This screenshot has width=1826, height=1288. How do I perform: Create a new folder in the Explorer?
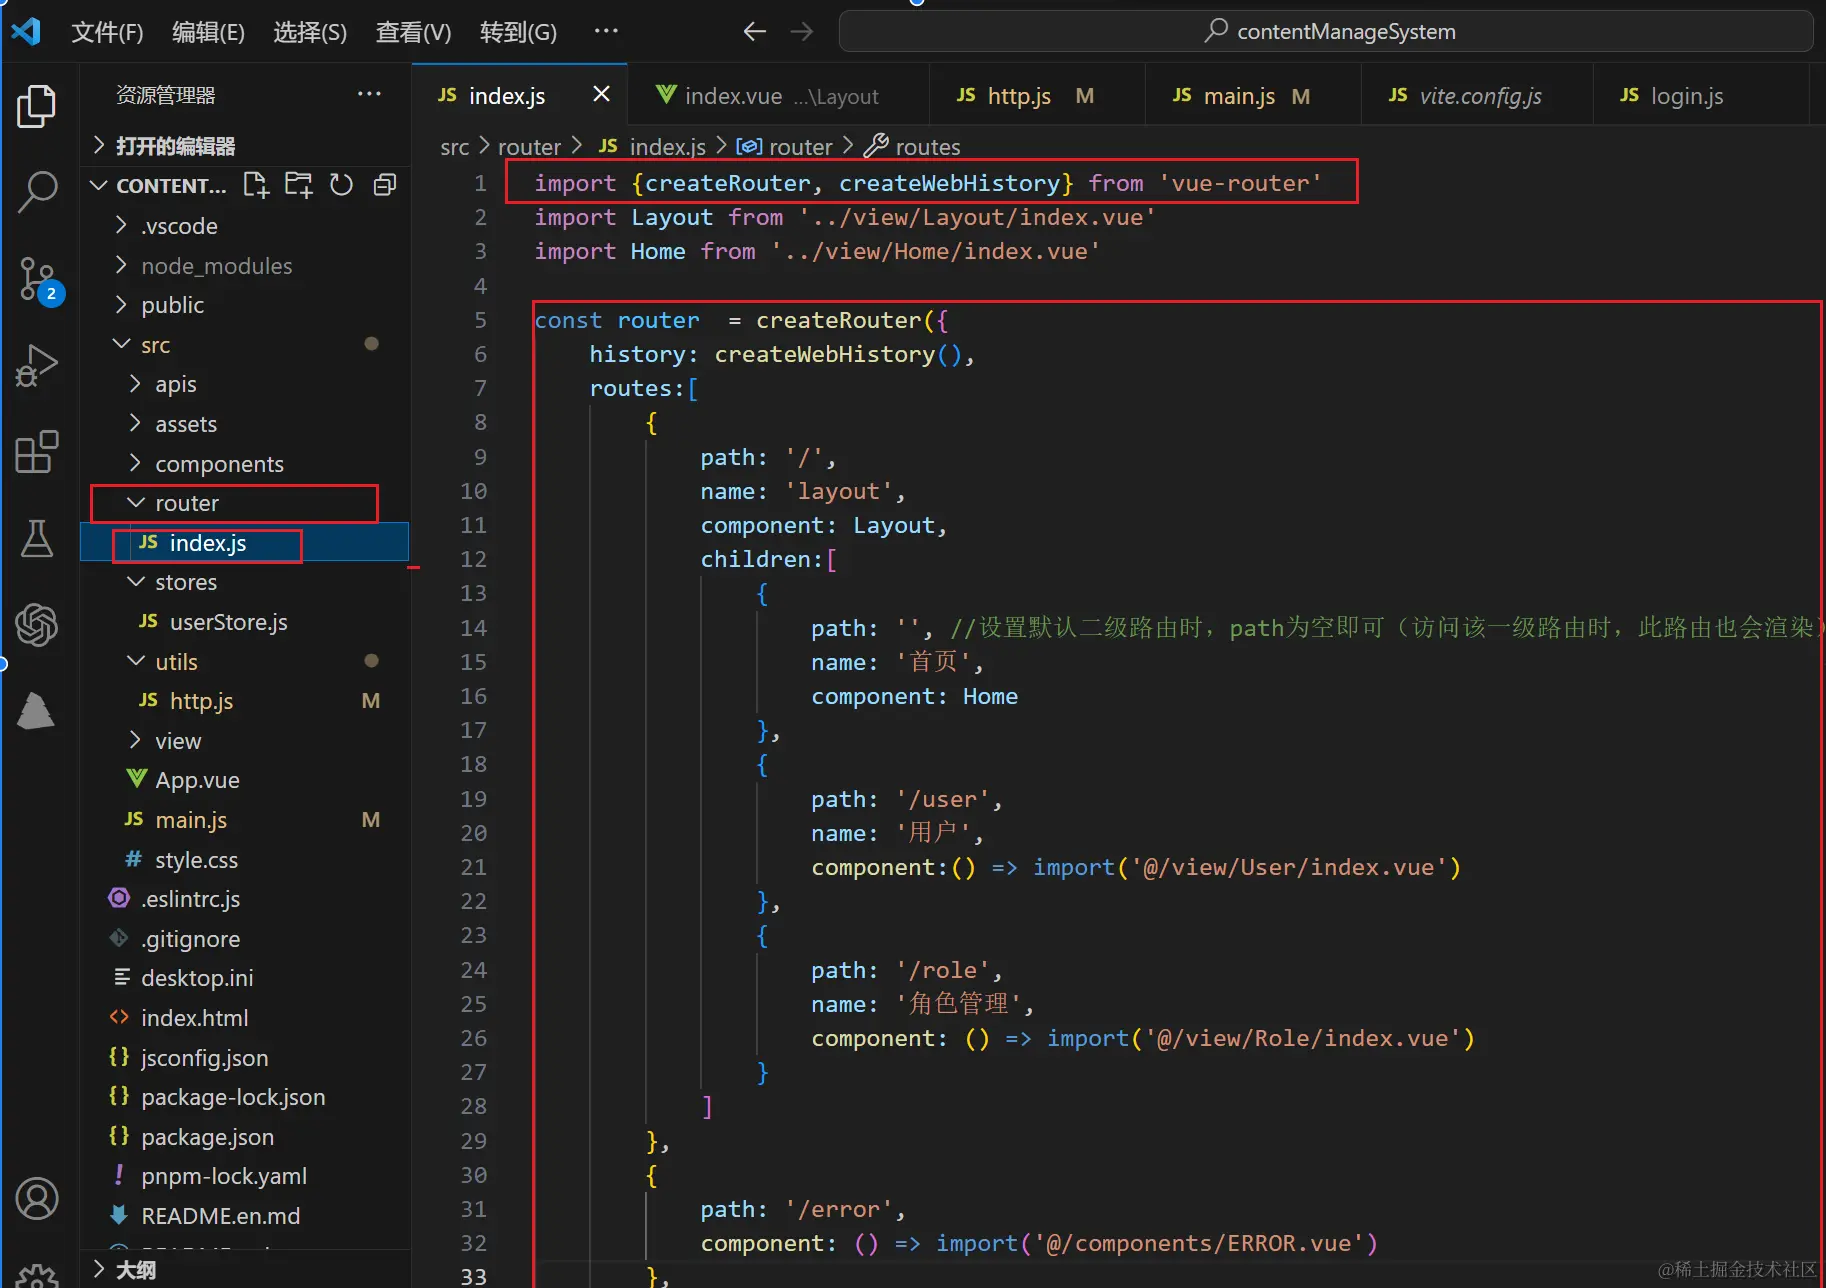coord(298,184)
